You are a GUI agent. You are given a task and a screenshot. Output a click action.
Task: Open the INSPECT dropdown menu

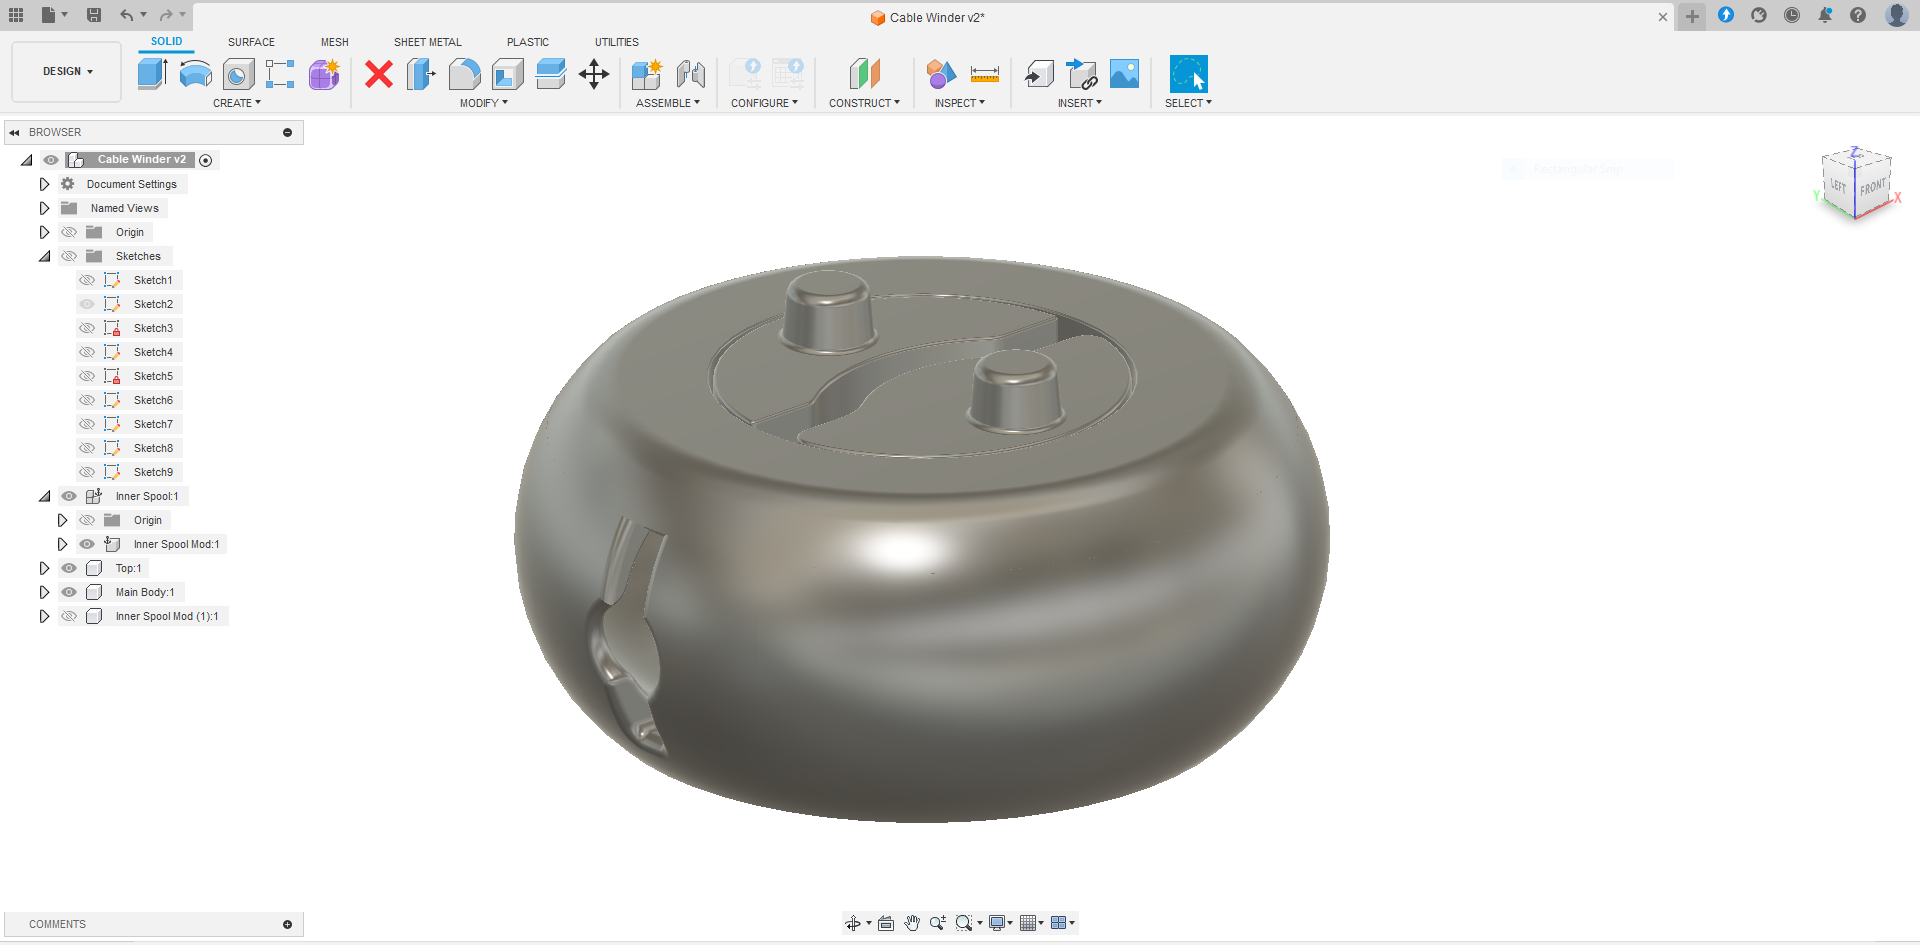960,103
